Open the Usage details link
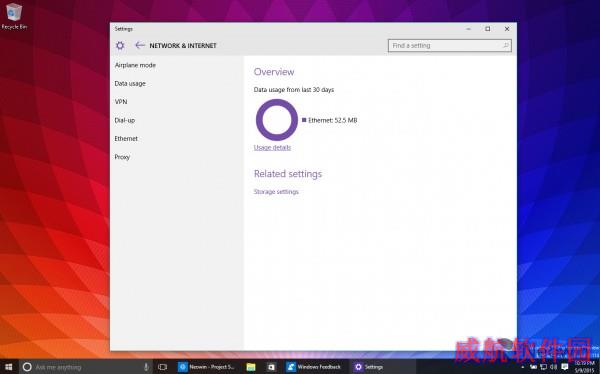This screenshot has width=600, height=374. point(272,147)
